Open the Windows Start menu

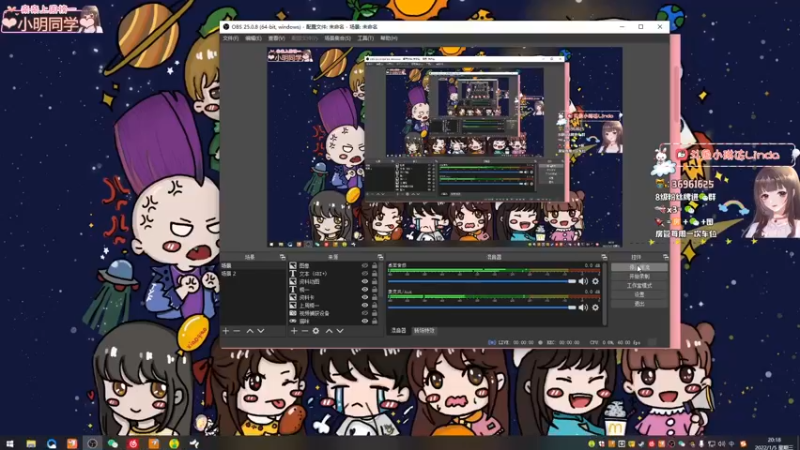tap(9, 443)
